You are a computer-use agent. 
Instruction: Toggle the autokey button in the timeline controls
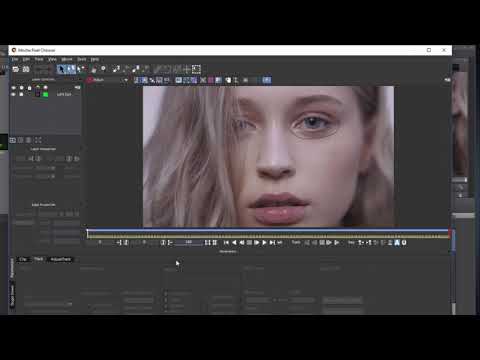[397, 243]
